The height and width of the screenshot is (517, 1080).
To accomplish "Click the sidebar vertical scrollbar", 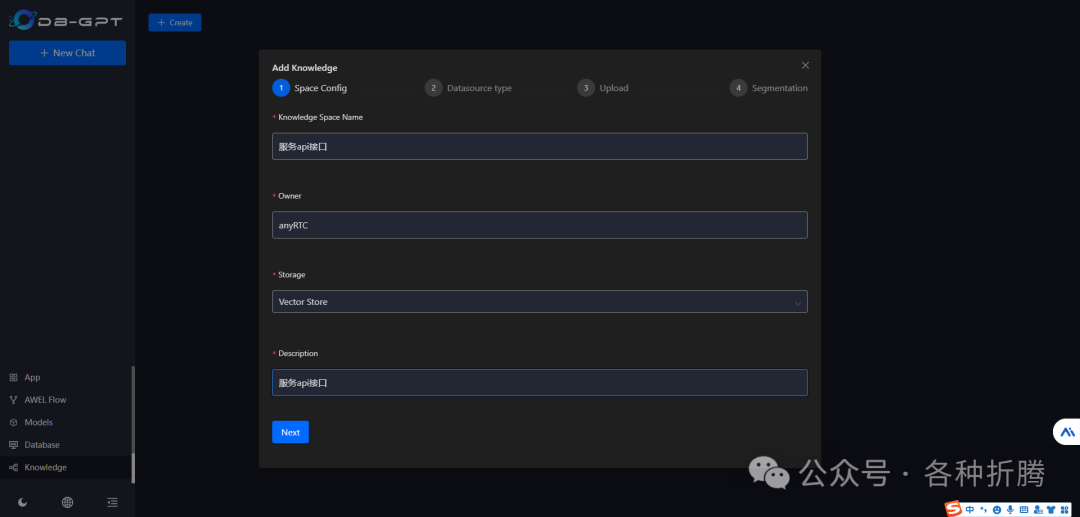I will [133, 423].
